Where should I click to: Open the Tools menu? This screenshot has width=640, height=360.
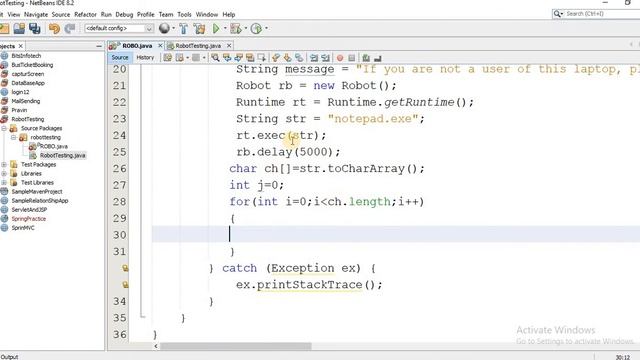click(x=184, y=14)
